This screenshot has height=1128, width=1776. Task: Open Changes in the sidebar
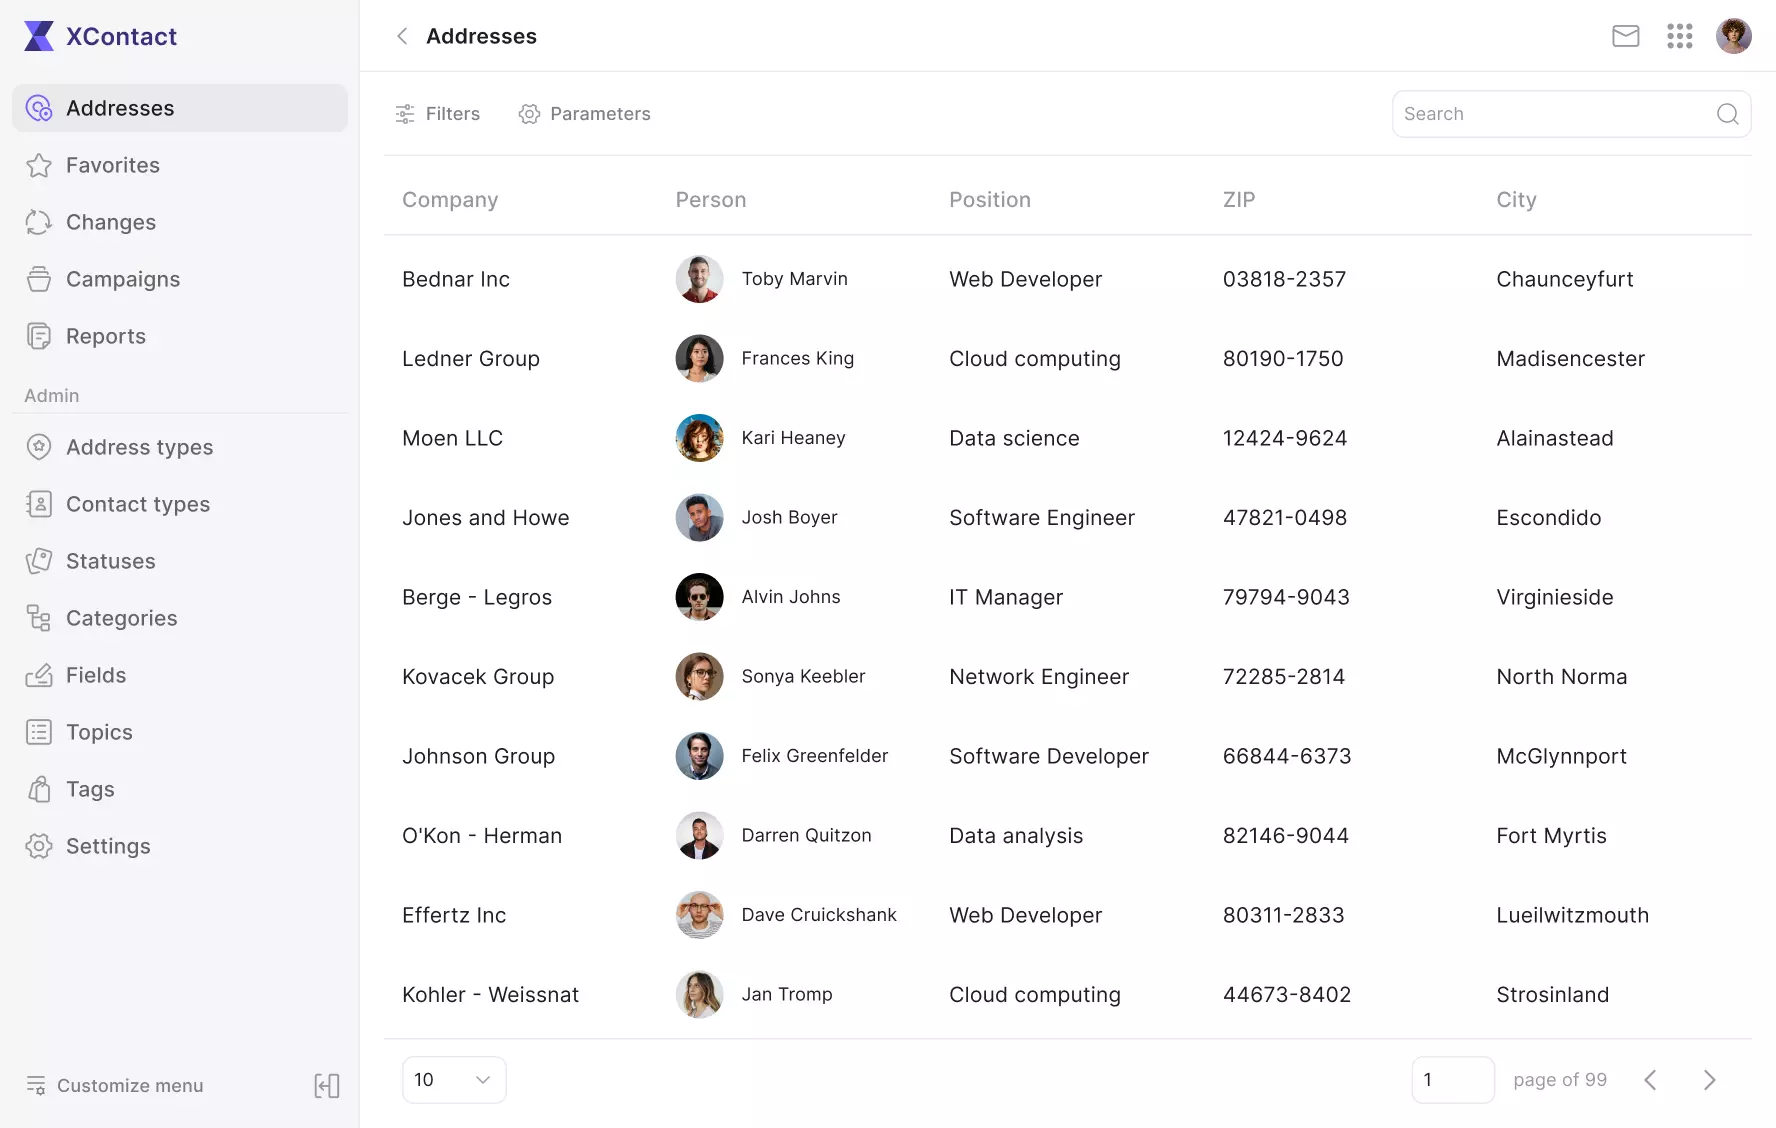point(180,222)
